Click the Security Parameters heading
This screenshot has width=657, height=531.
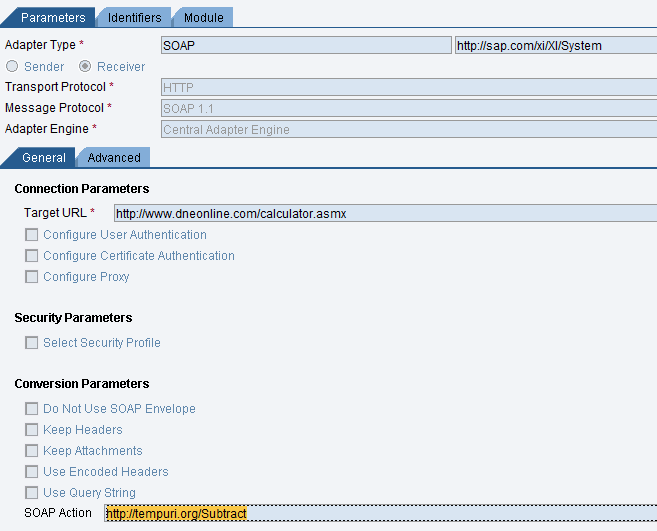pyautogui.click(x=73, y=318)
